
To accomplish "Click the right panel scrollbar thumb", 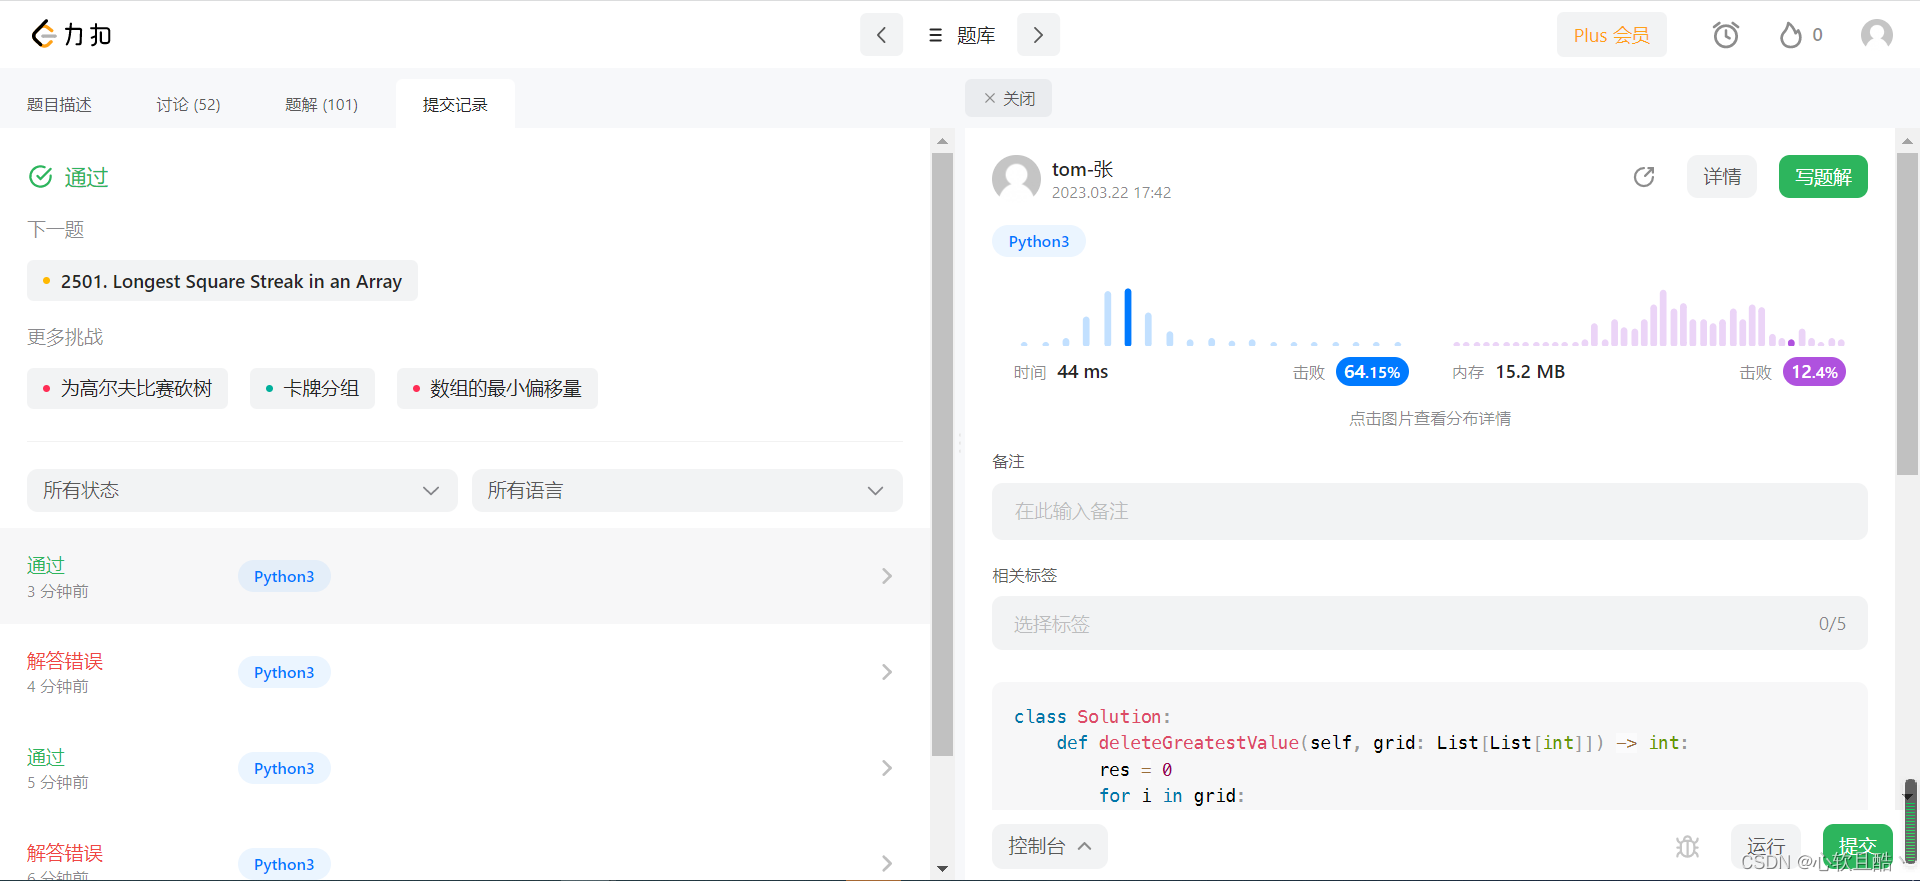I will point(1907,315).
